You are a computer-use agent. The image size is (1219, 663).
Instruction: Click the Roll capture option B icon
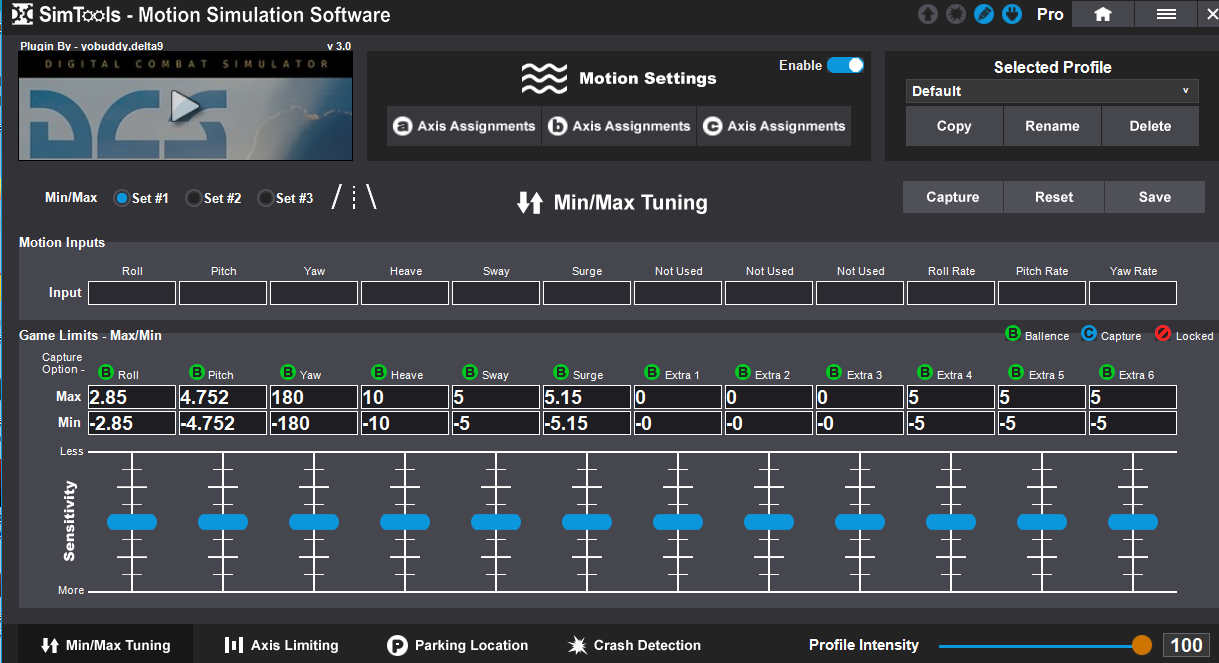click(106, 373)
